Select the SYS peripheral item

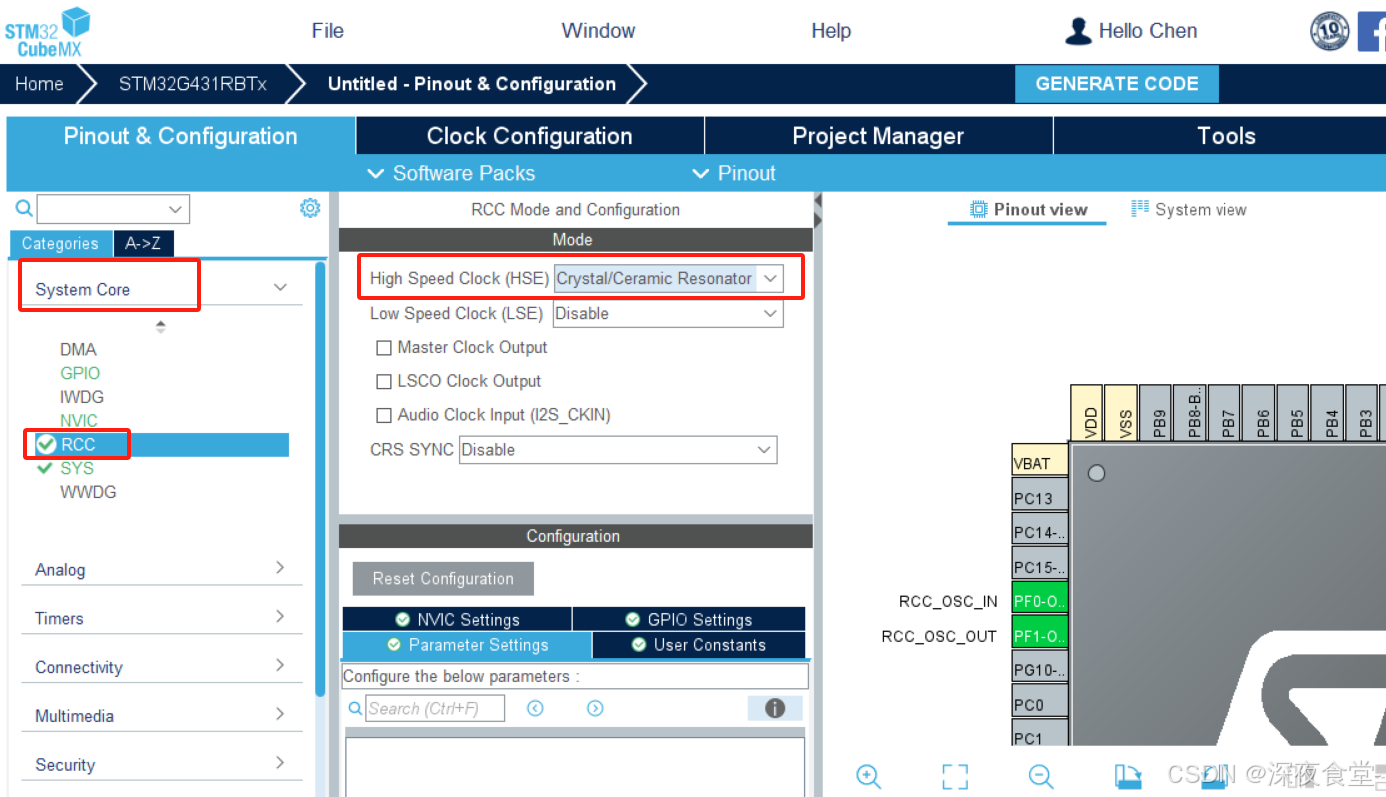77,468
